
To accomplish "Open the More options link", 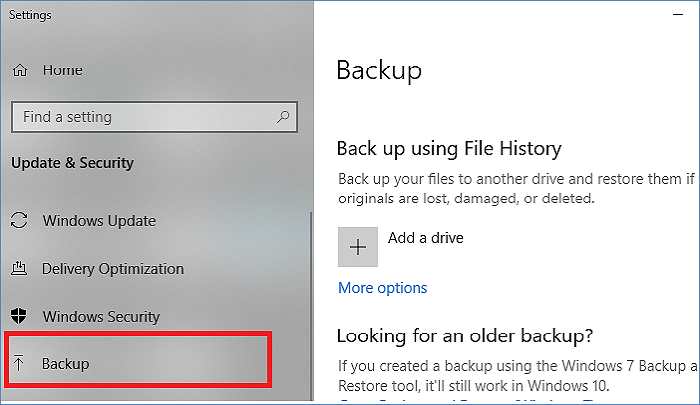I will (382, 288).
